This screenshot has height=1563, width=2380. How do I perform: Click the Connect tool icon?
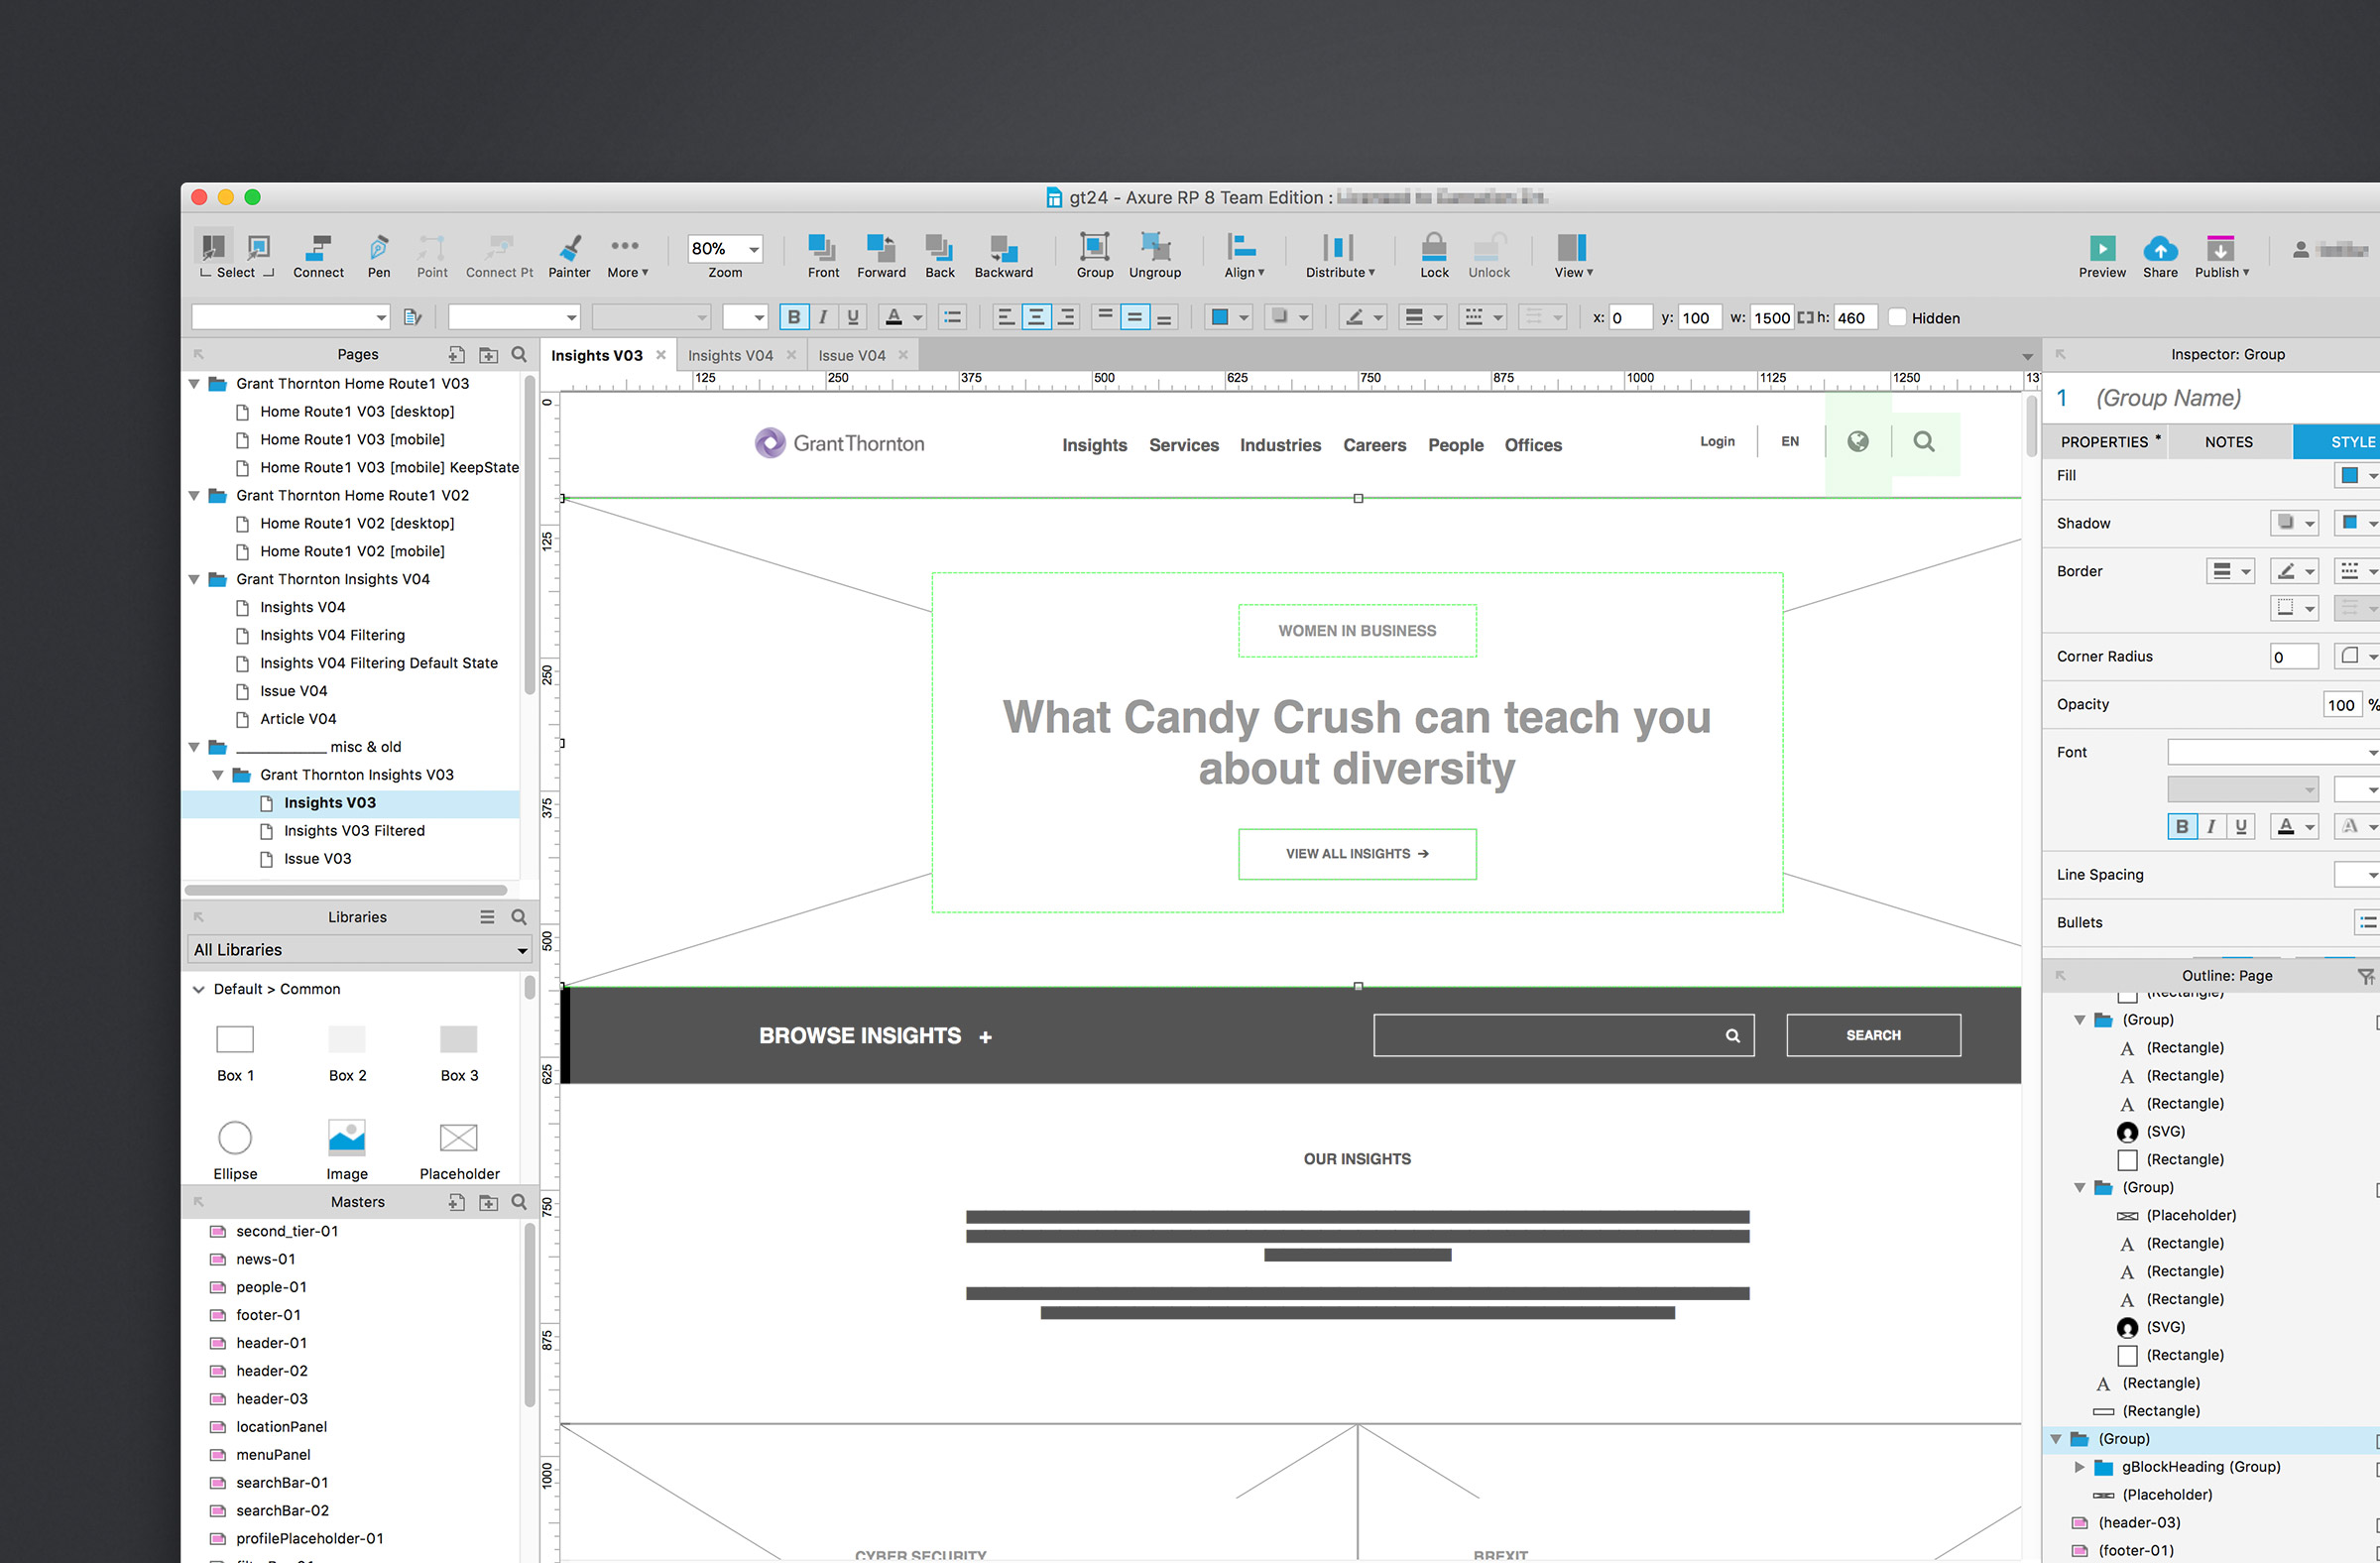click(318, 248)
